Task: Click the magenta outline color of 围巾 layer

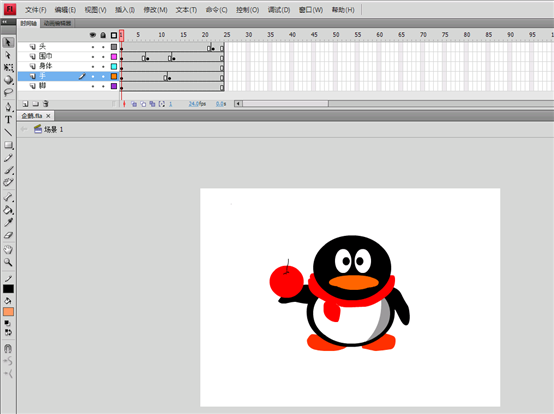Action: coord(114,57)
